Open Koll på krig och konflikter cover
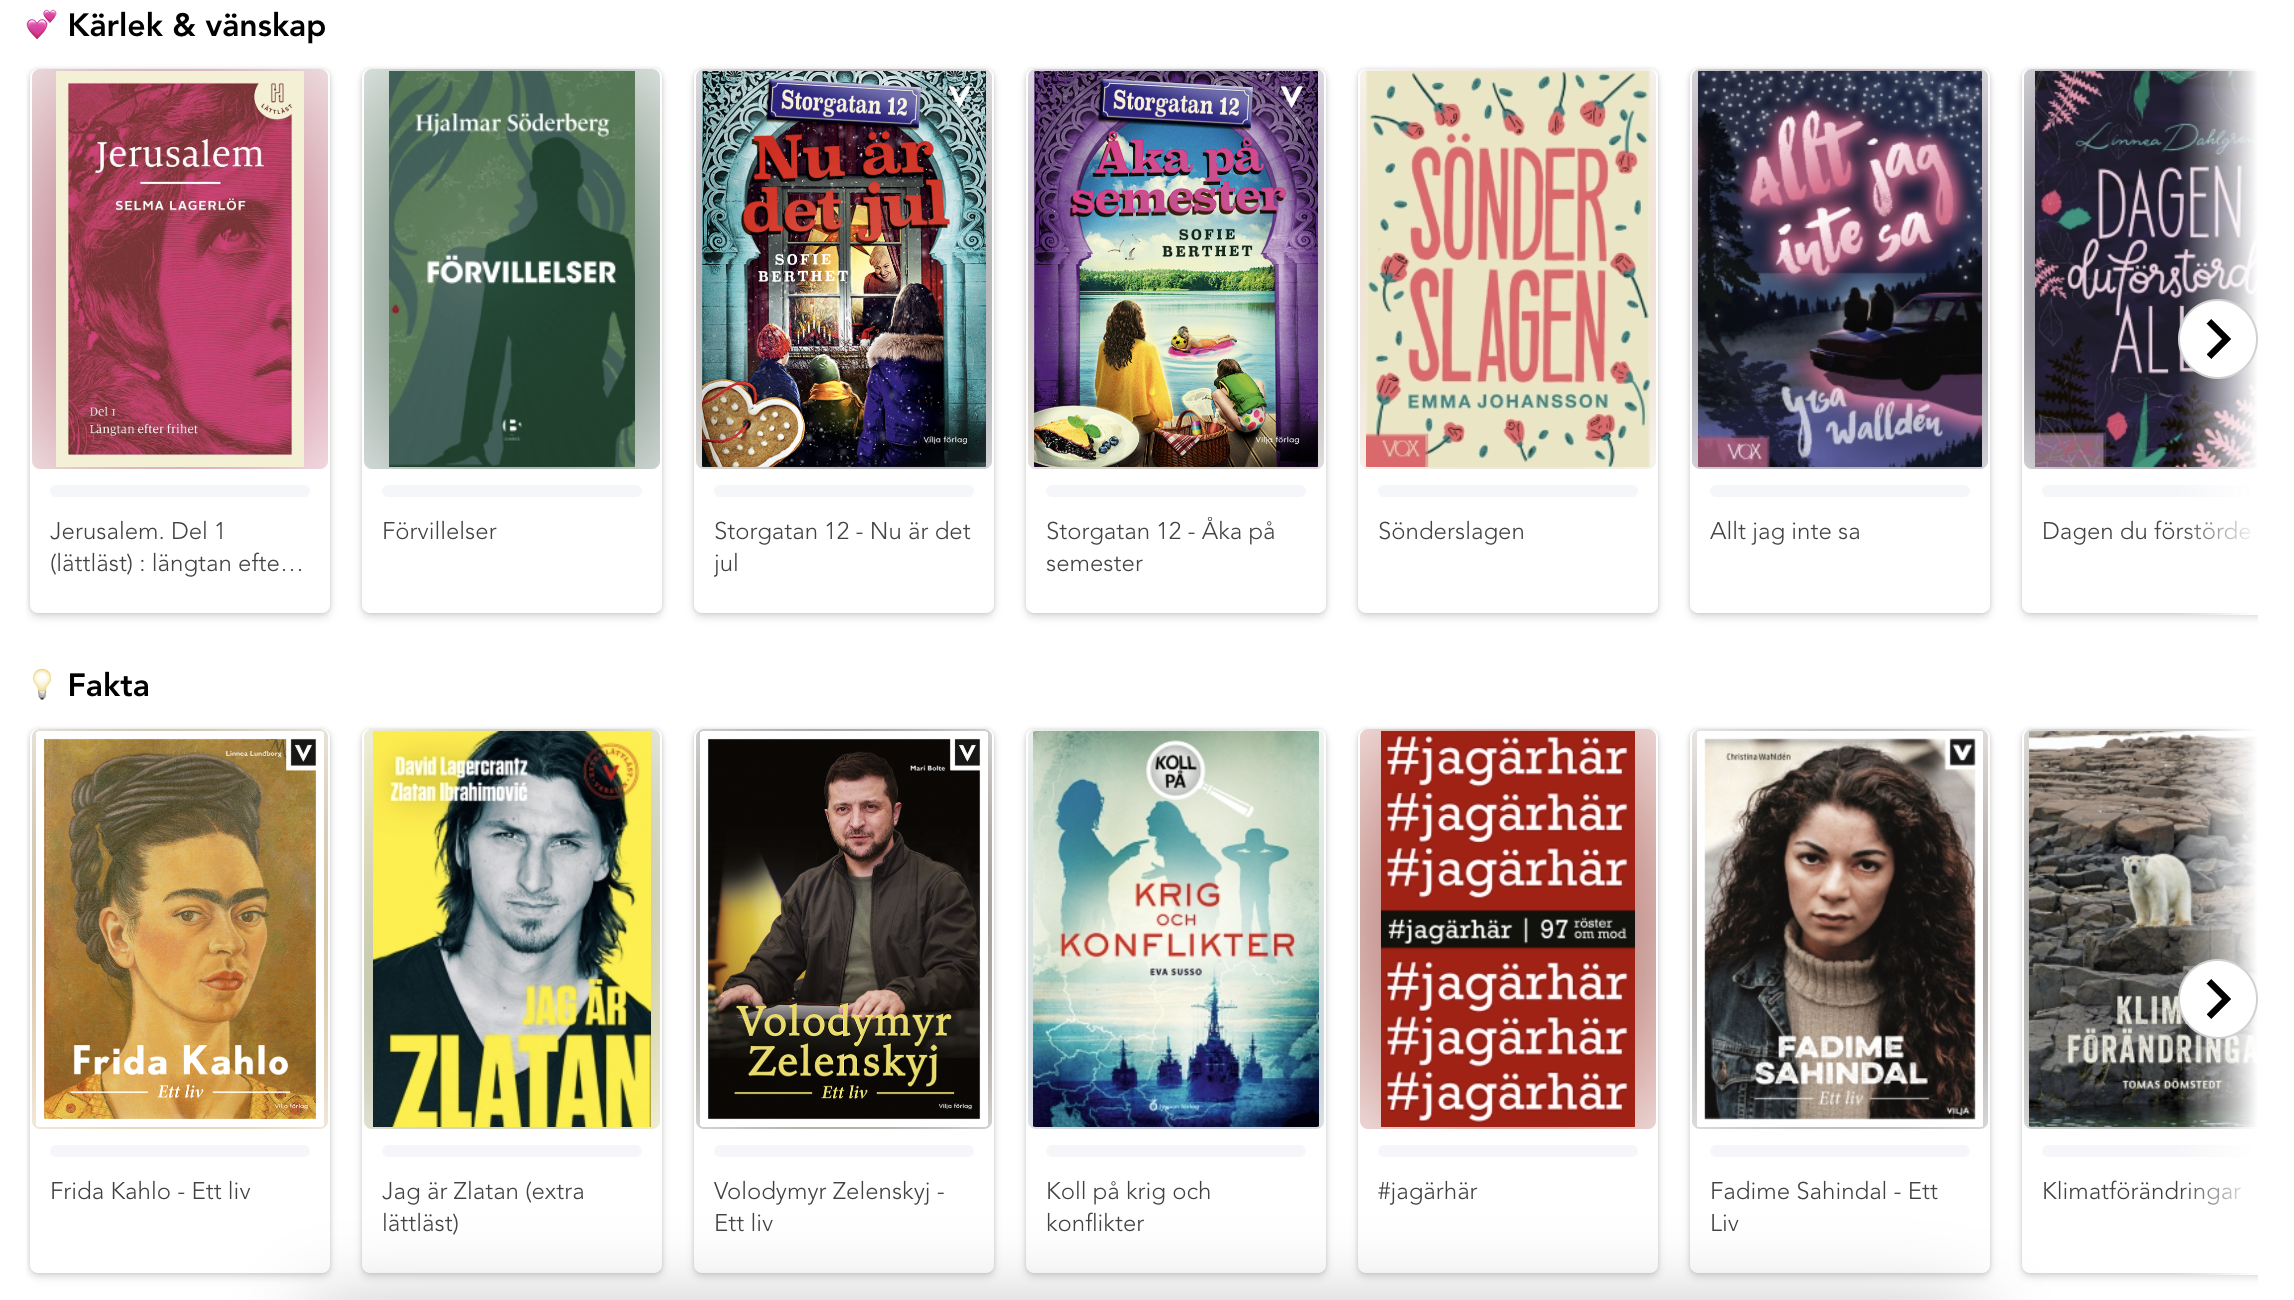The width and height of the screenshot is (2294, 1300). [1176, 929]
